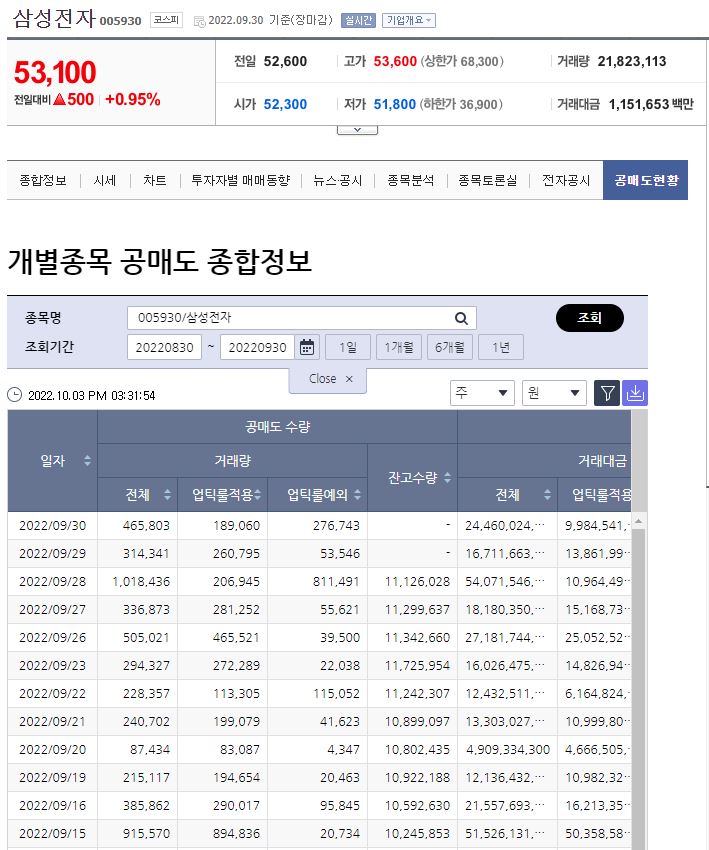This screenshot has height=850, width=709.
Task: Click the 2022/09/22 date cell
Action: click(53, 694)
